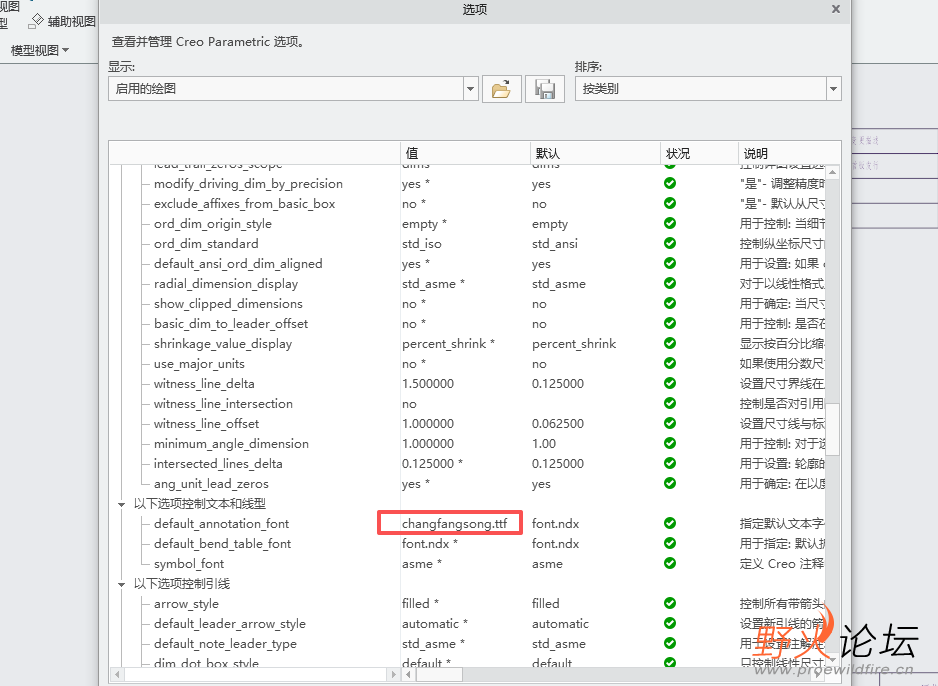Click the auxiliary view icon in ribbon
The image size is (938, 686).
coord(36,21)
